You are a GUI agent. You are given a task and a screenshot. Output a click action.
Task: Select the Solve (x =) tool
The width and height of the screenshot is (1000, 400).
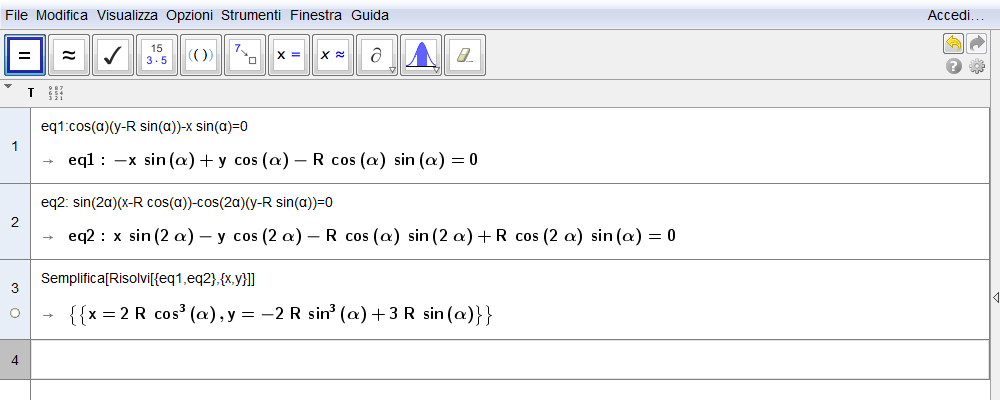click(x=289, y=55)
